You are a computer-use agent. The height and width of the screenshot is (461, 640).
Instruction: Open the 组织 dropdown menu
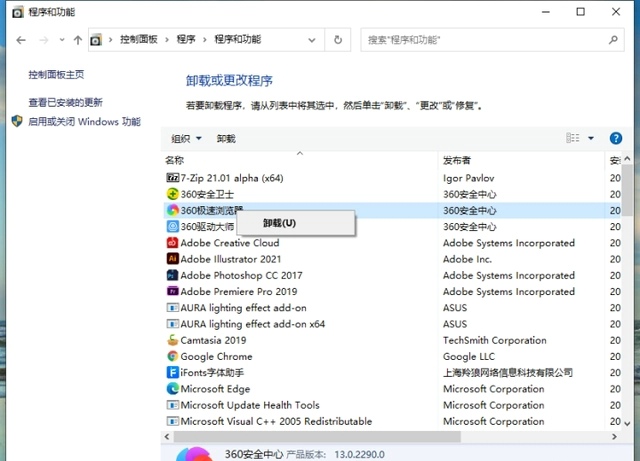click(186, 139)
